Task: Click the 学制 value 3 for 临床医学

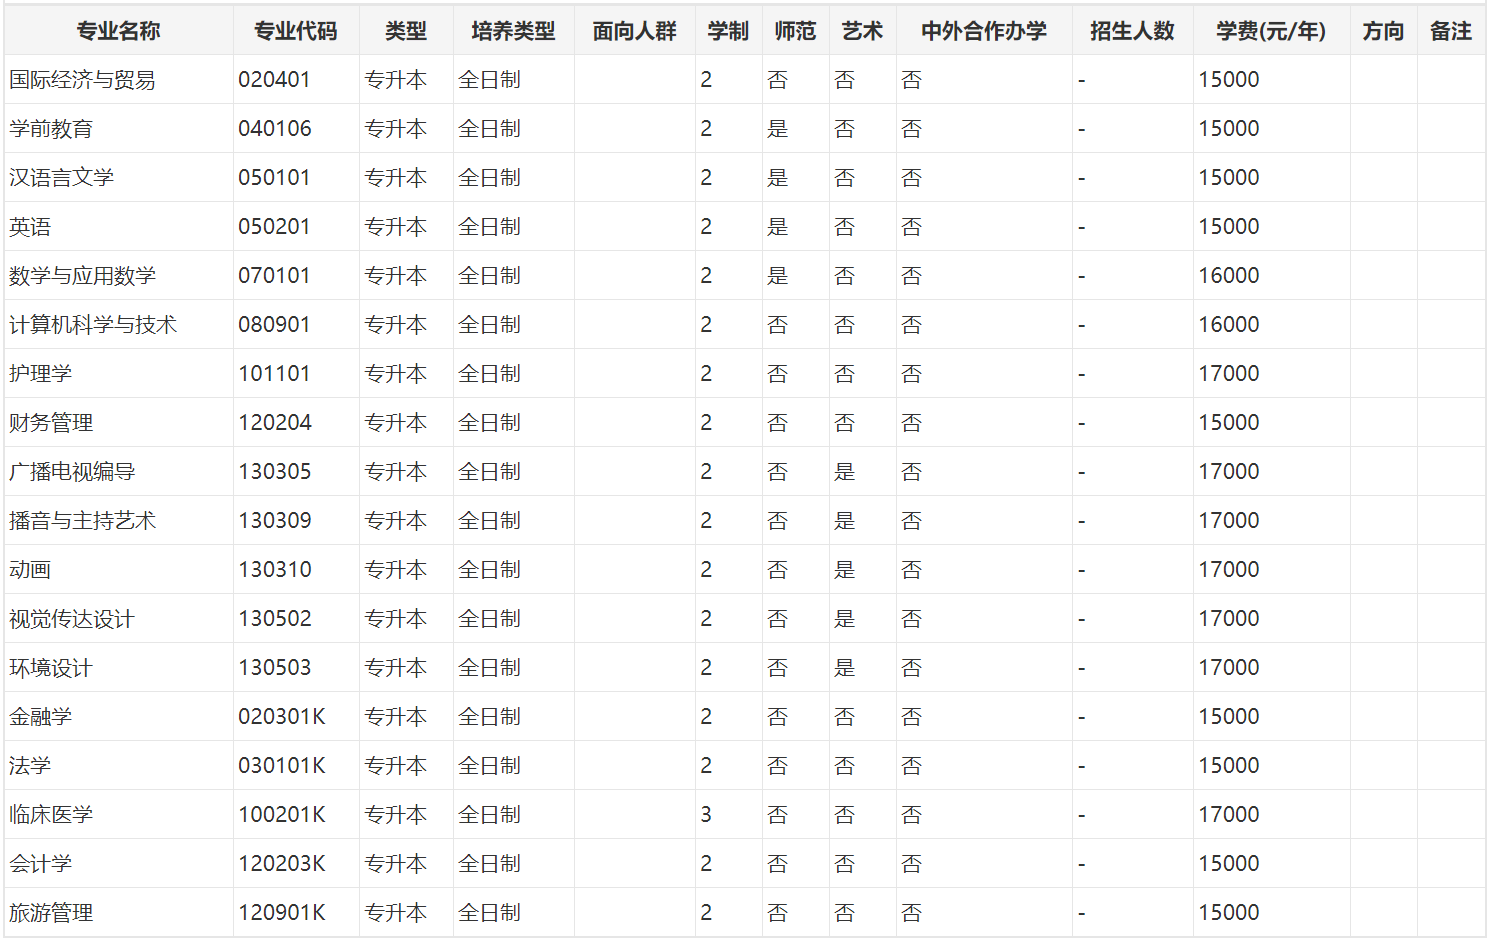Action: coord(706,815)
